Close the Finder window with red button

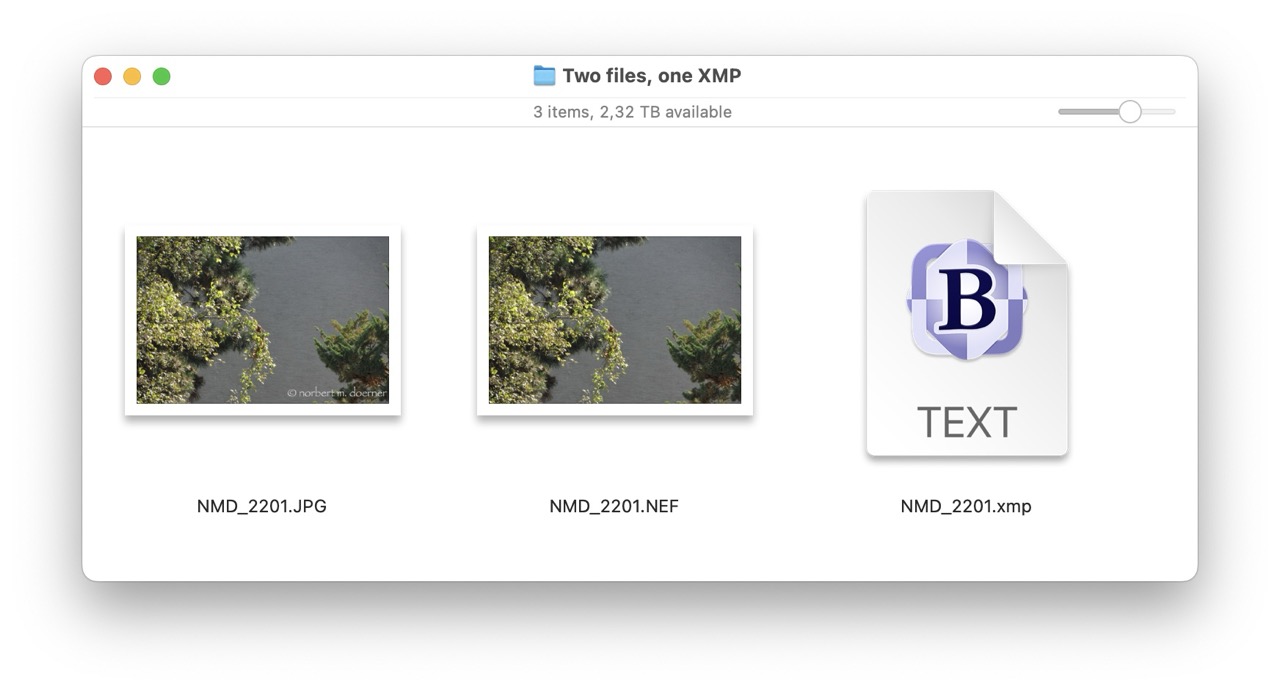coord(103,76)
